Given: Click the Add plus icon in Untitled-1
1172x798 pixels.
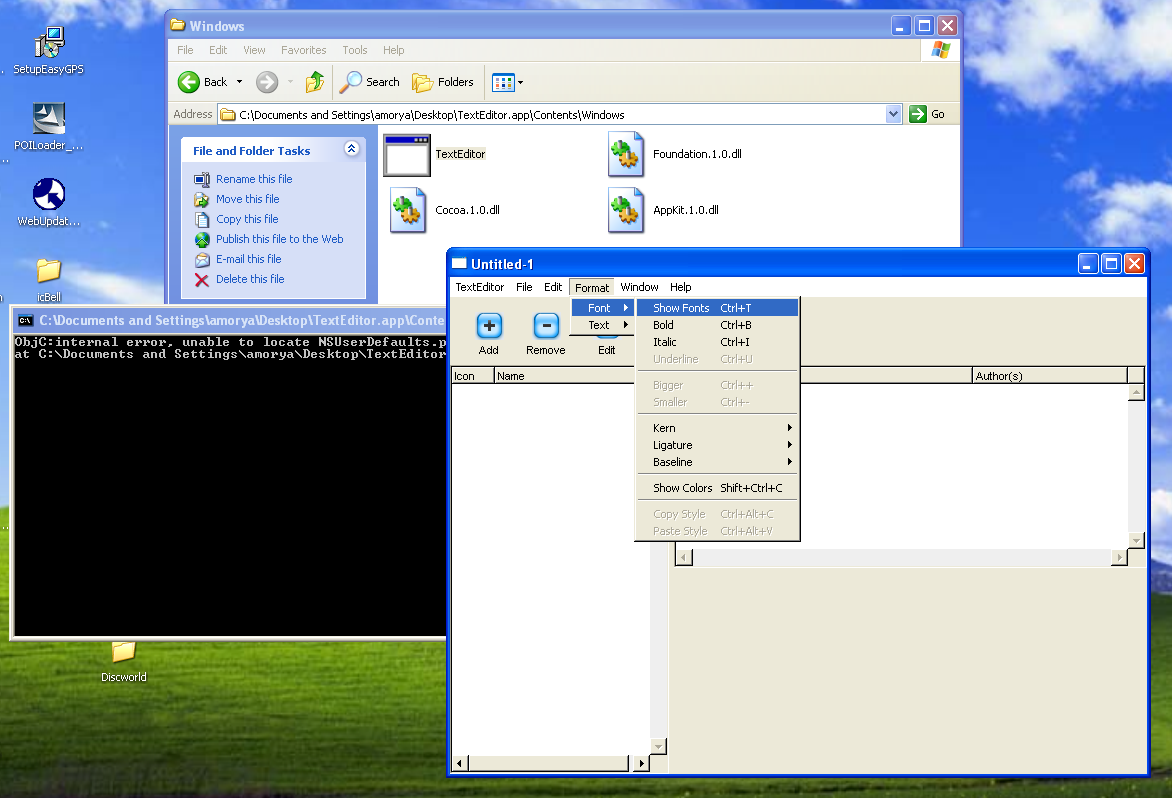Looking at the screenshot, I should pyautogui.click(x=489, y=326).
